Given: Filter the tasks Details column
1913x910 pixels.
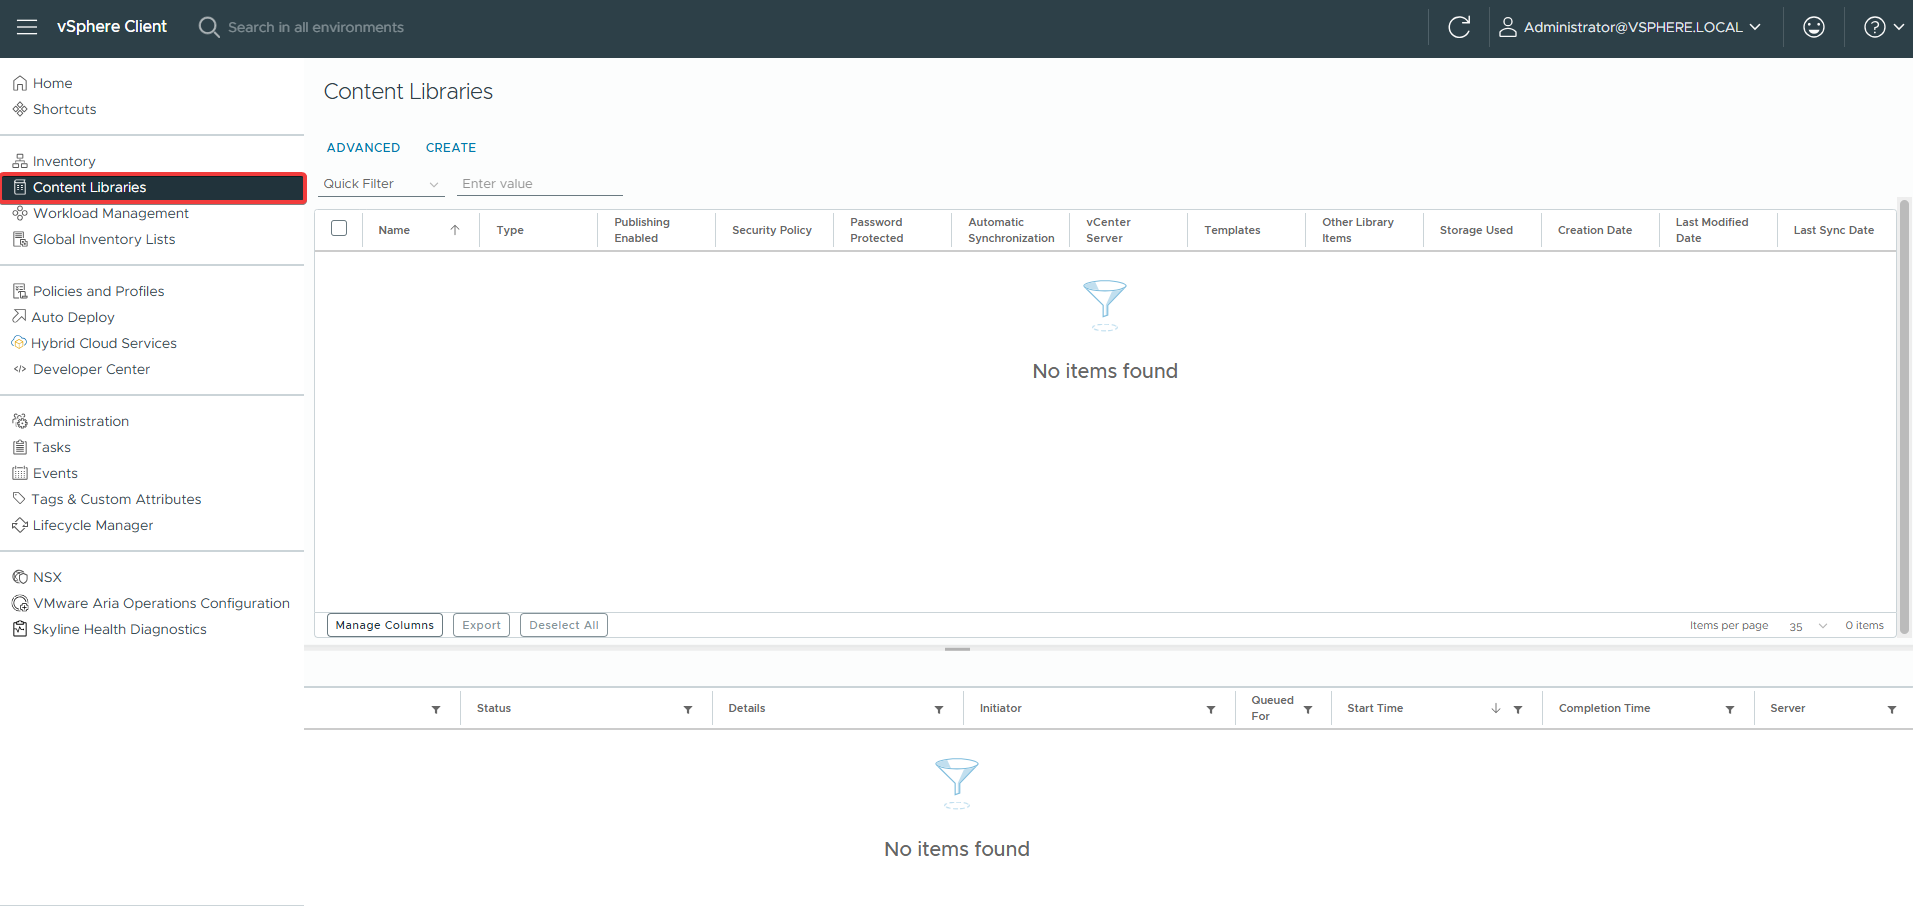Looking at the screenshot, I should (x=939, y=709).
